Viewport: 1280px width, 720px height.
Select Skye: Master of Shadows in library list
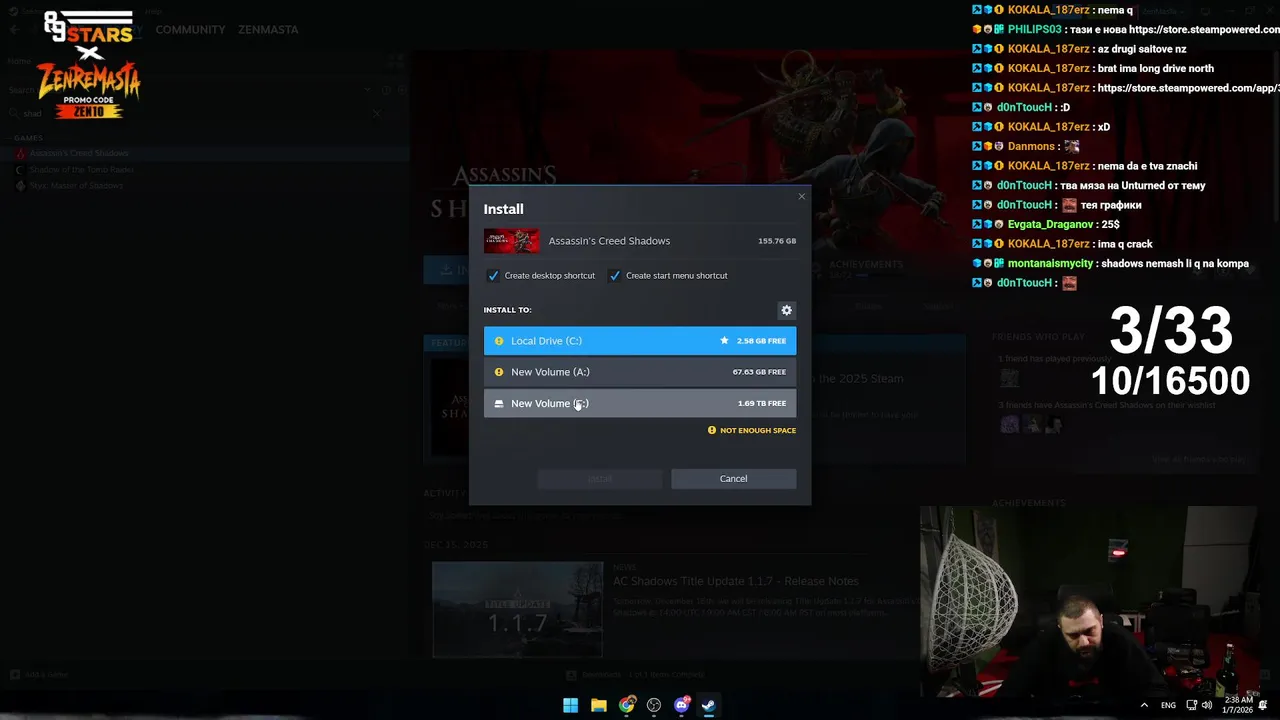click(x=76, y=185)
